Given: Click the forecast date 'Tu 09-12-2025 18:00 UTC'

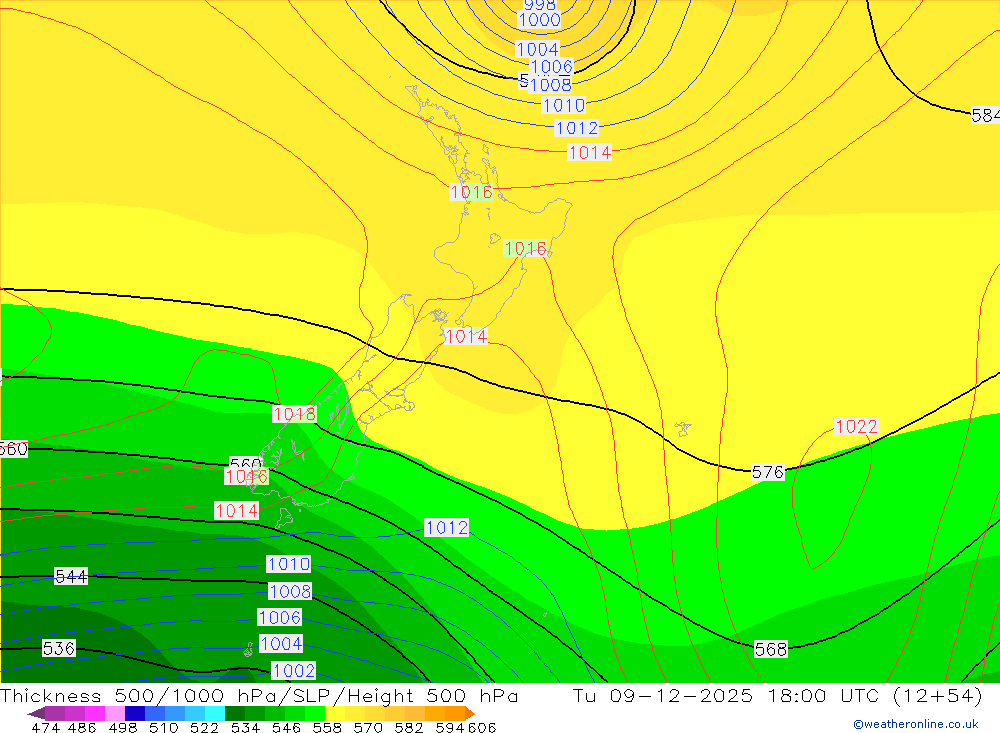Looking at the screenshot, I should 726,696.
